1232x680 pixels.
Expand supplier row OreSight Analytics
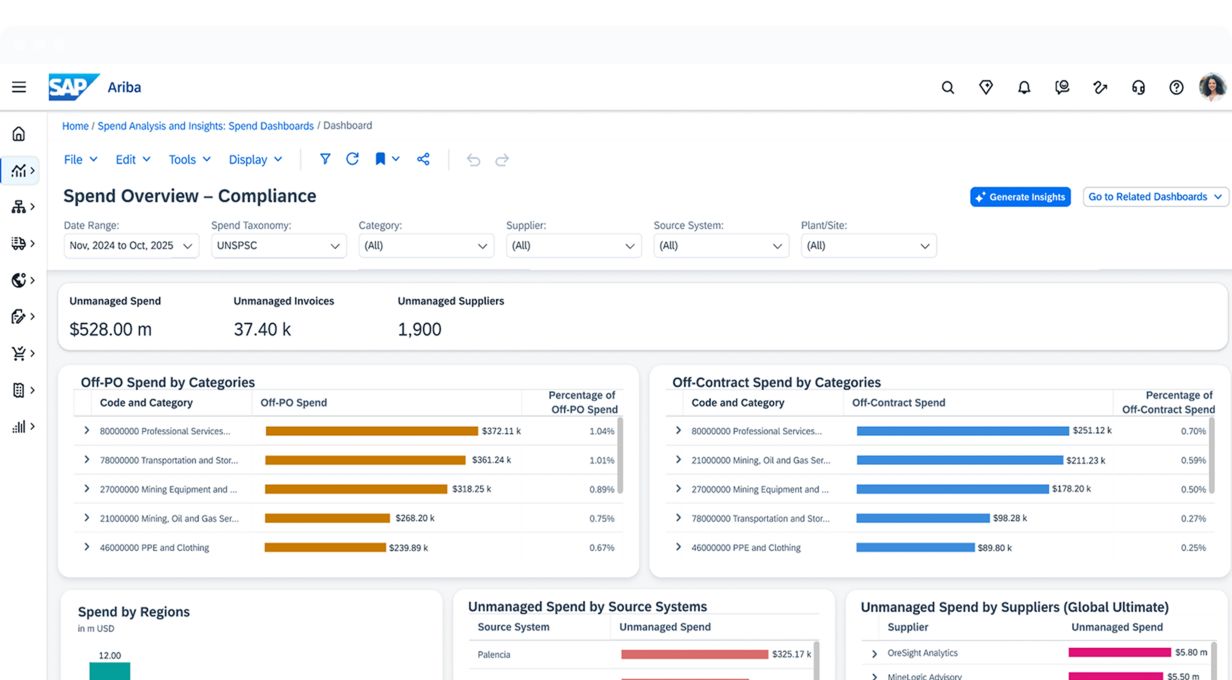point(875,653)
